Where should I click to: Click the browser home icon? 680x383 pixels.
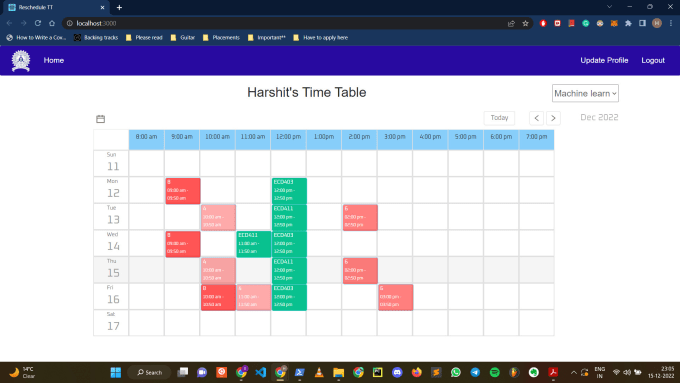point(52,23)
